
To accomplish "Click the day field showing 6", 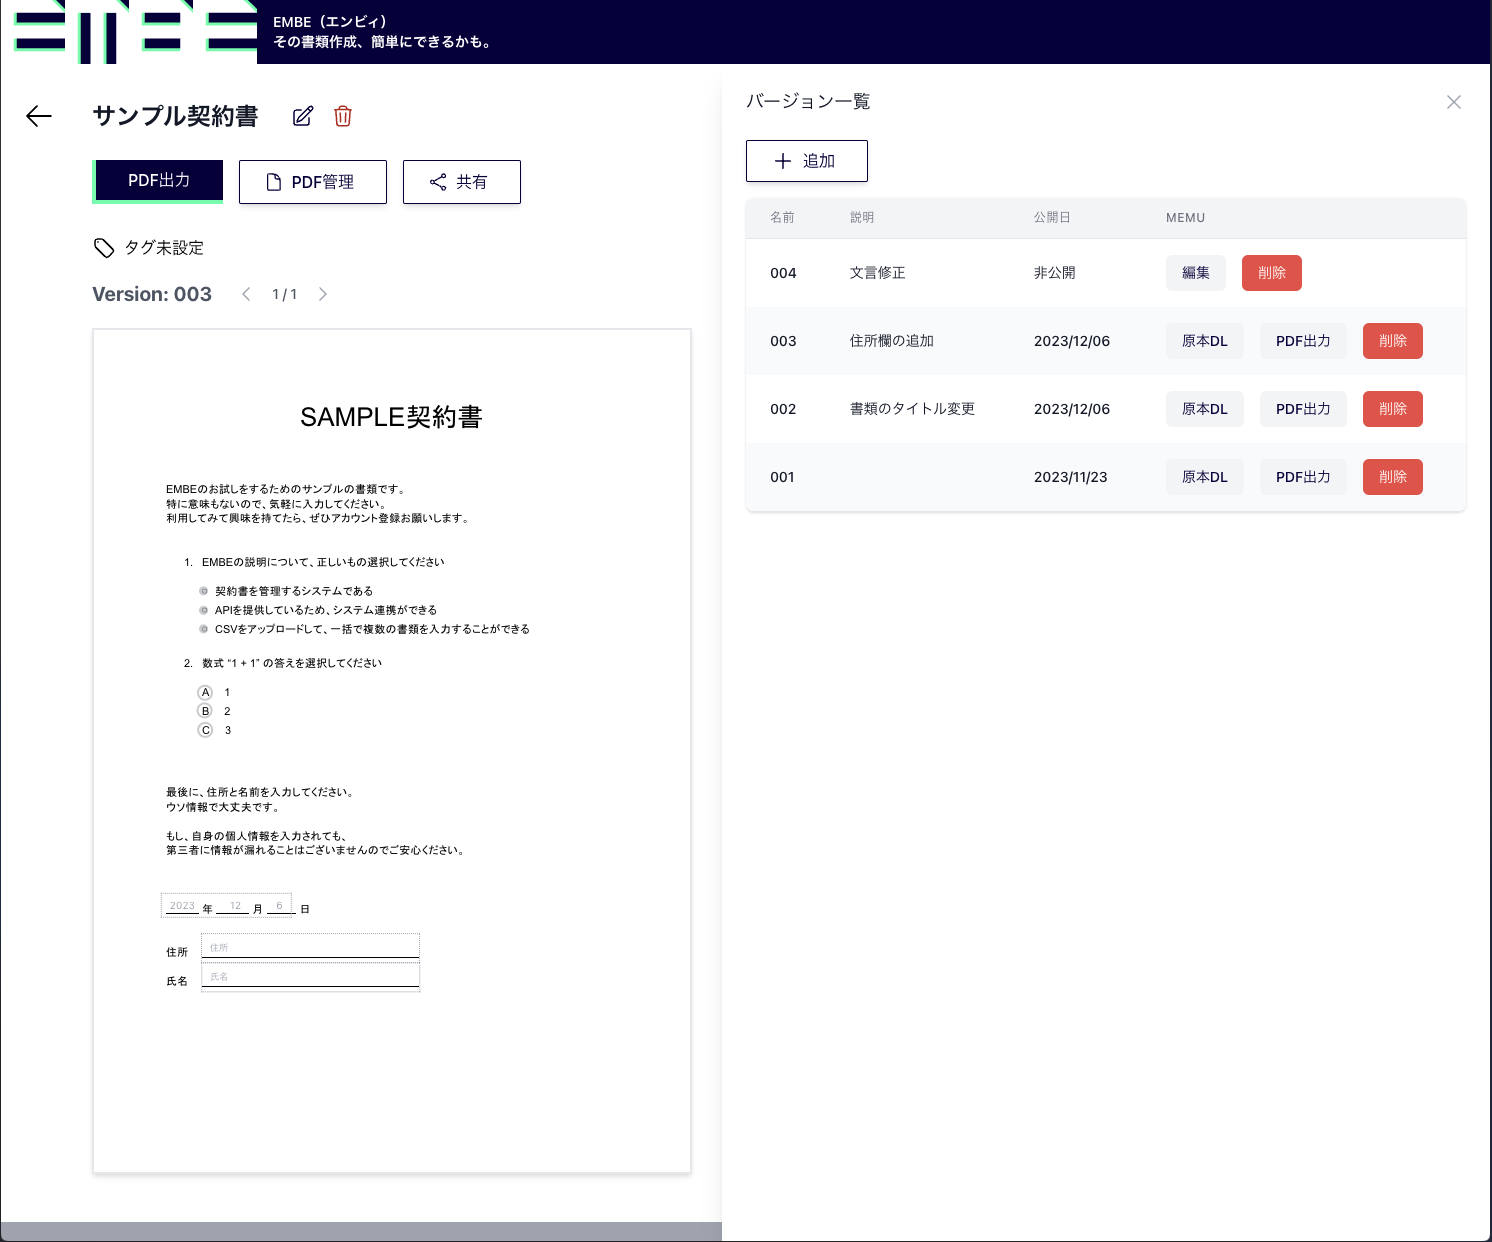I will click(x=279, y=906).
